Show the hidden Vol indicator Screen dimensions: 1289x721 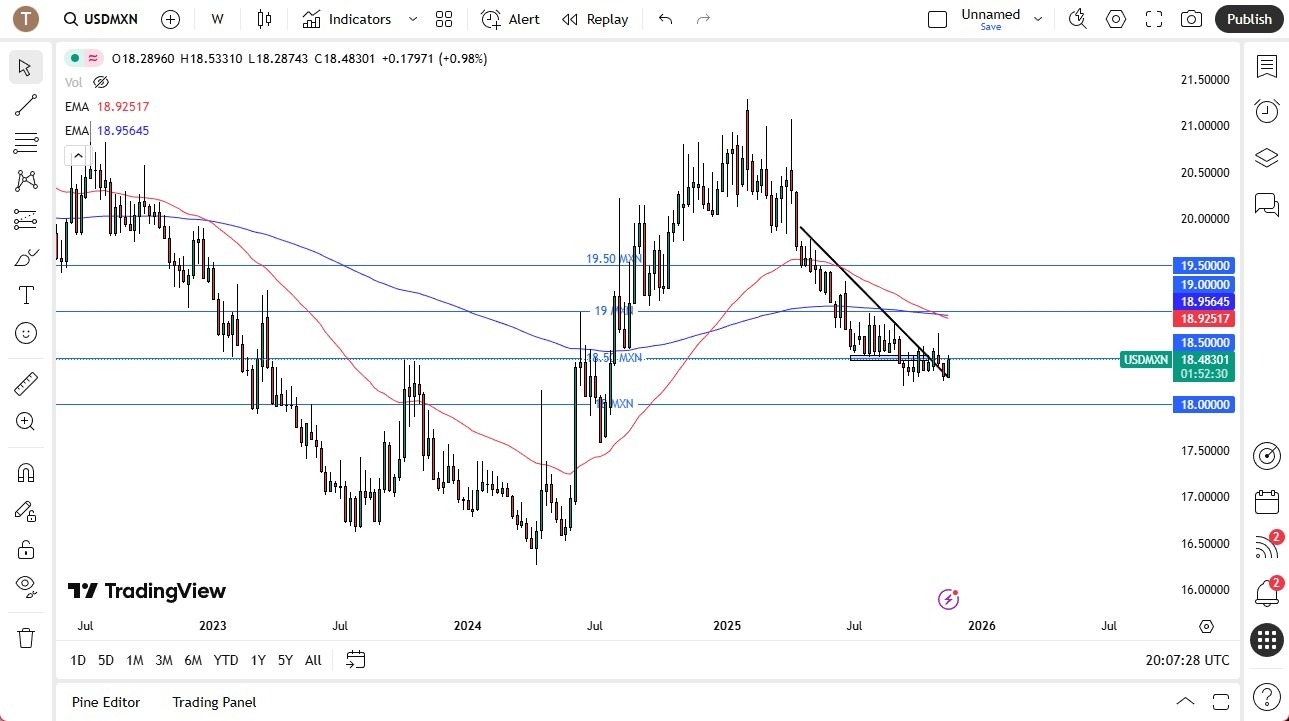point(100,82)
